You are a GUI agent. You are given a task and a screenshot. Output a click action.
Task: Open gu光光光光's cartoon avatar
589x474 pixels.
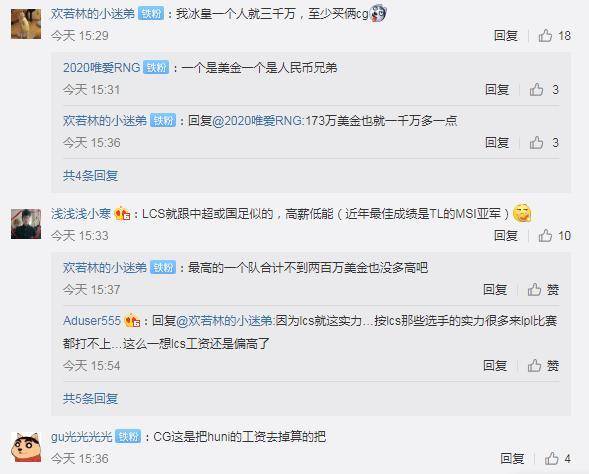[x=26, y=447]
